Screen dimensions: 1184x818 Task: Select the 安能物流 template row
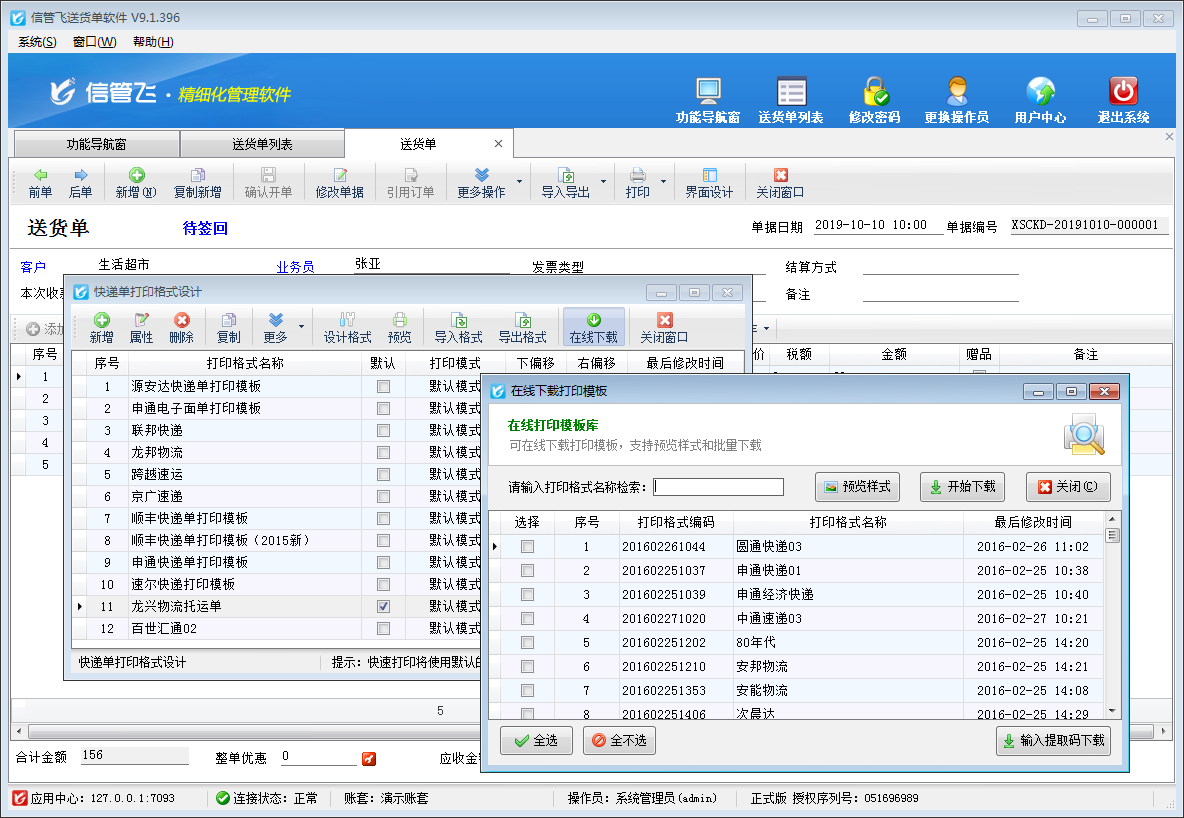(x=797, y=690)
